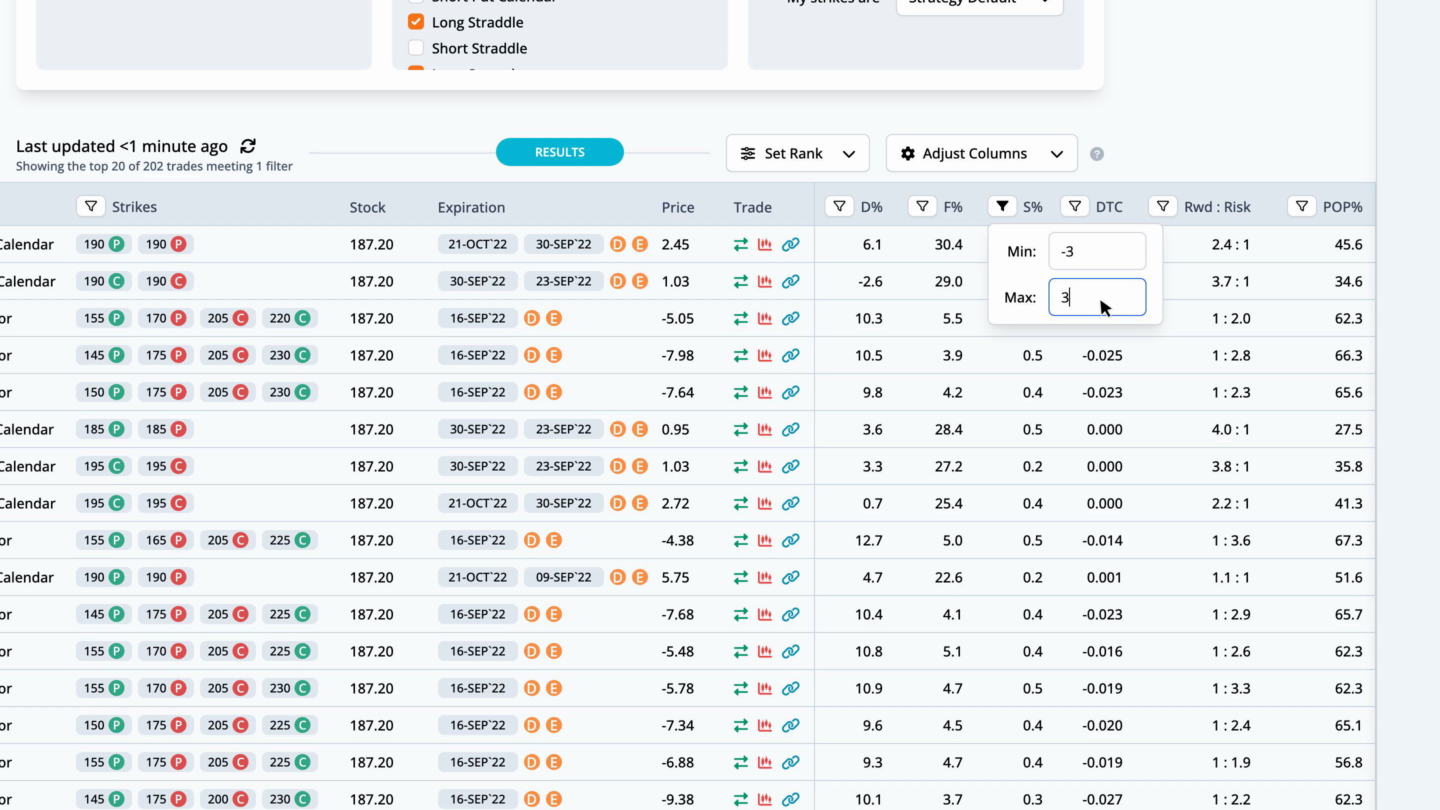Select the RESULTS tab pill
Image resolution: width=1440 pixels, height=810 pixels.
coord(559,152)
